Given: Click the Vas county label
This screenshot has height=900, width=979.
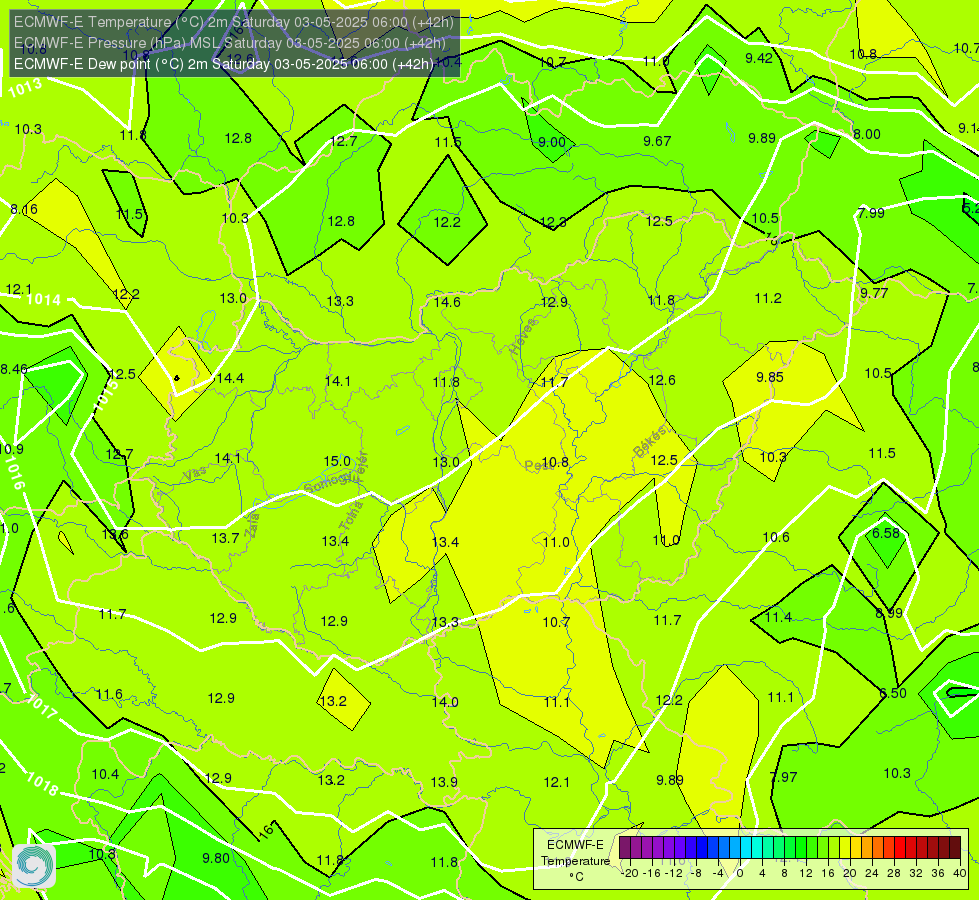Looking at the screenshot, I should [195, 474].
